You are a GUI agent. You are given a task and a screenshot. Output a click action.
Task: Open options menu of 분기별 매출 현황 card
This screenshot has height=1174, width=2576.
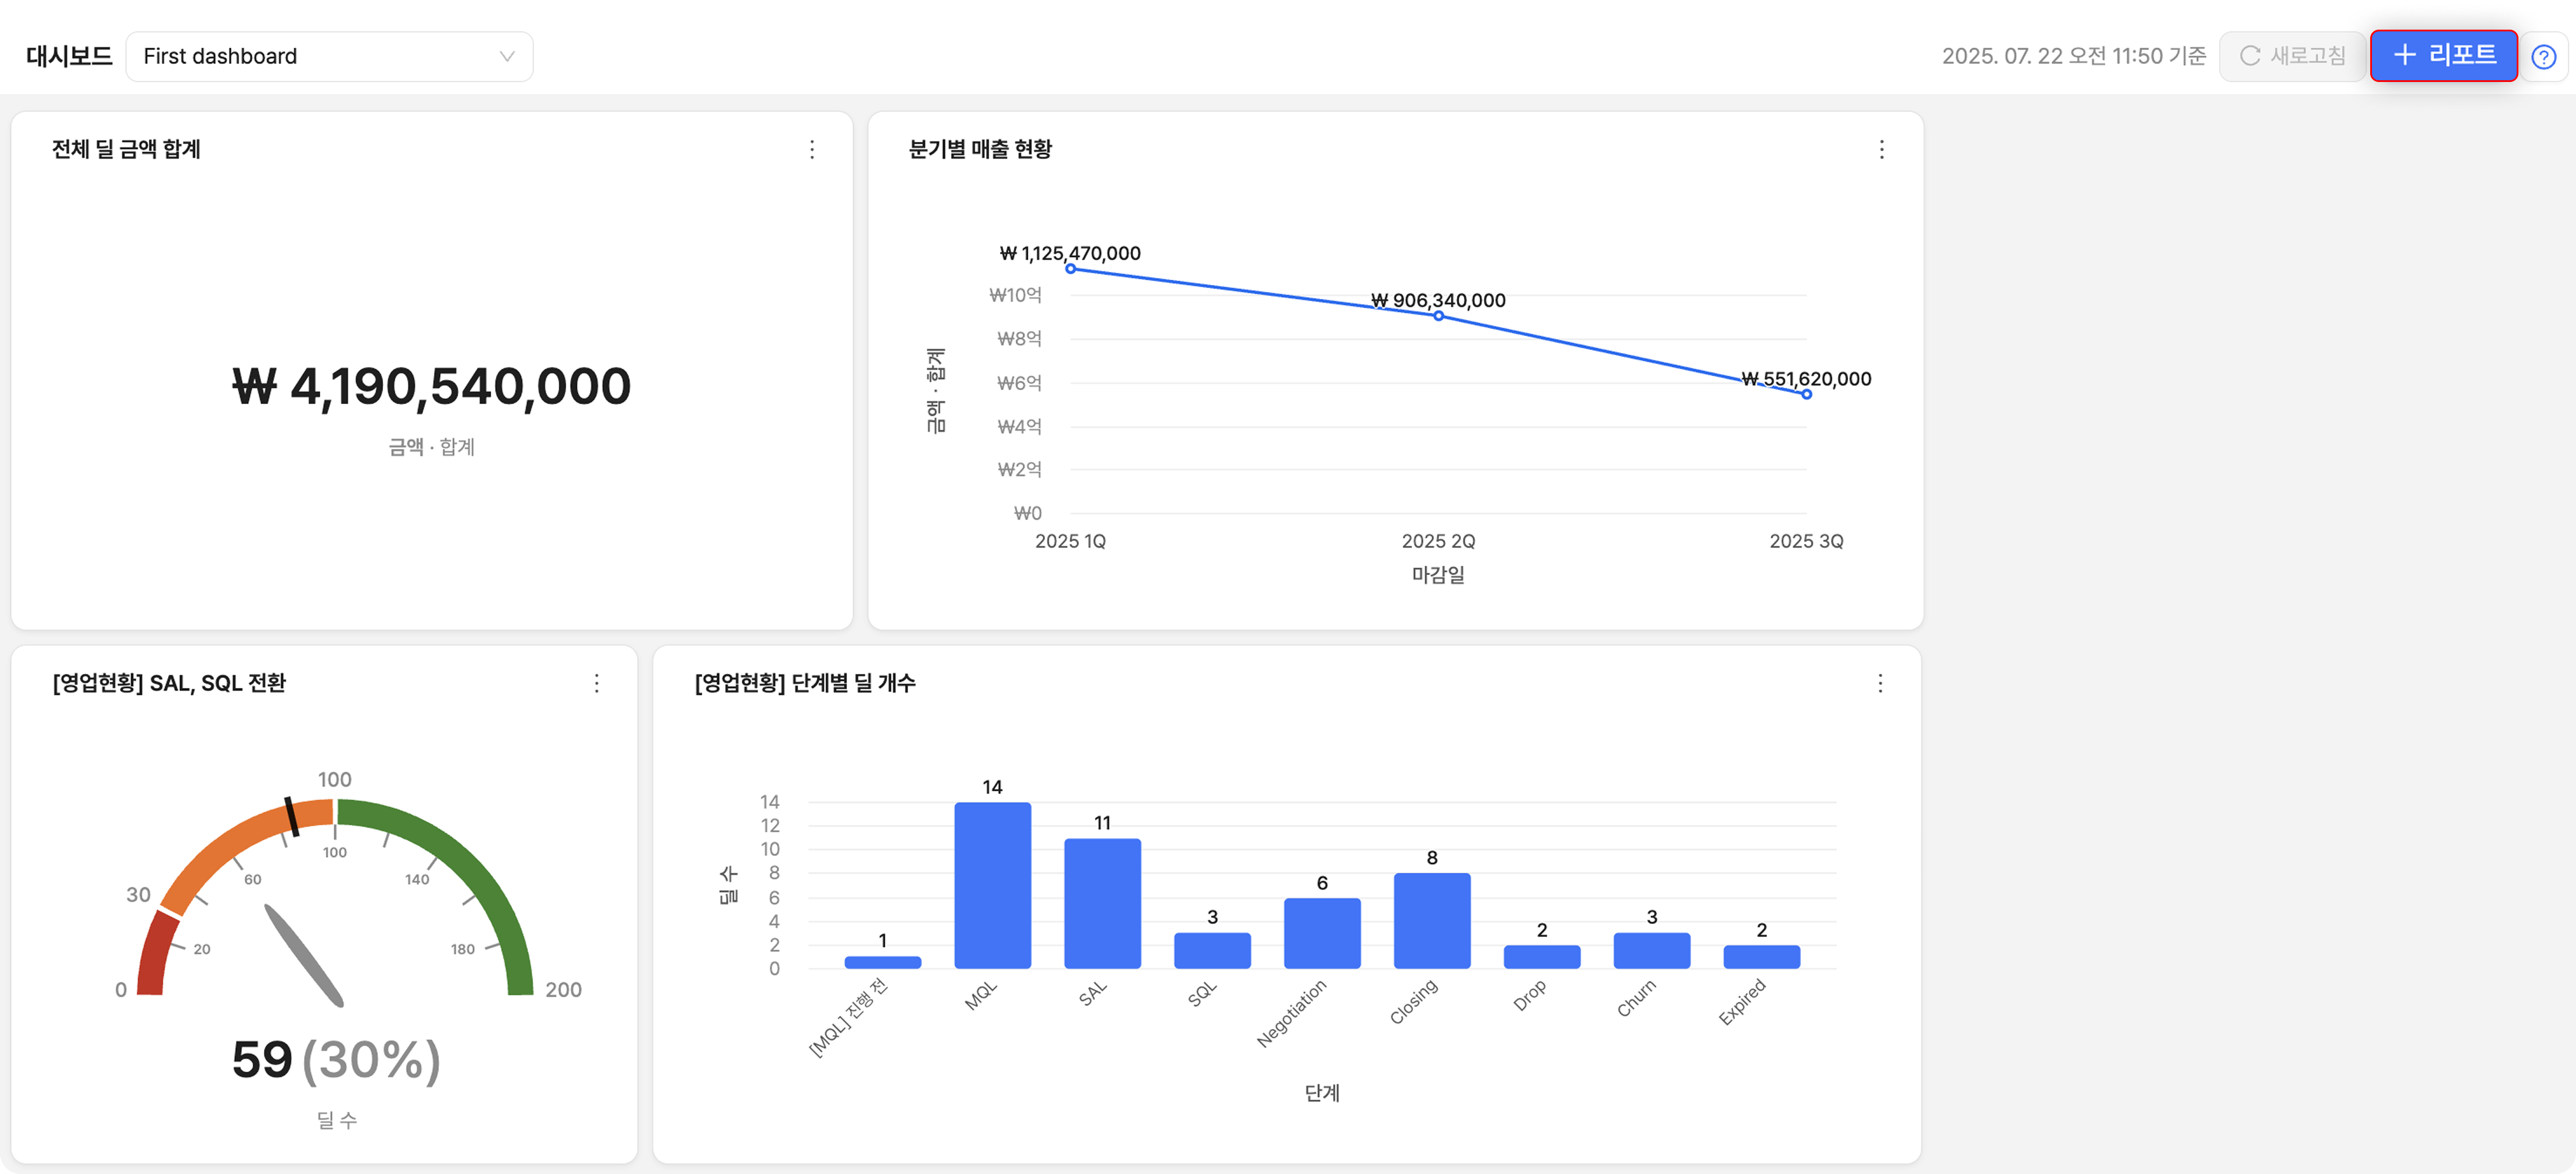point(1881,149)
